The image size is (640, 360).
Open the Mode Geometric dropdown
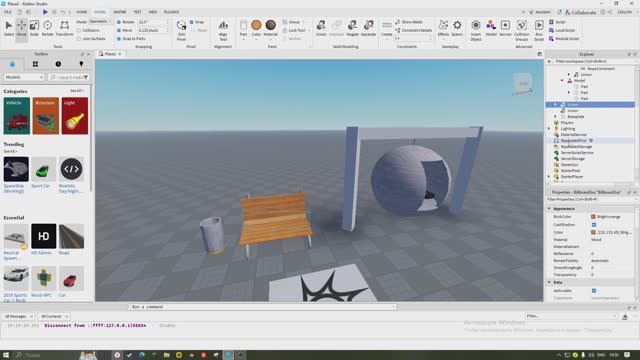[x=100, y=22]
